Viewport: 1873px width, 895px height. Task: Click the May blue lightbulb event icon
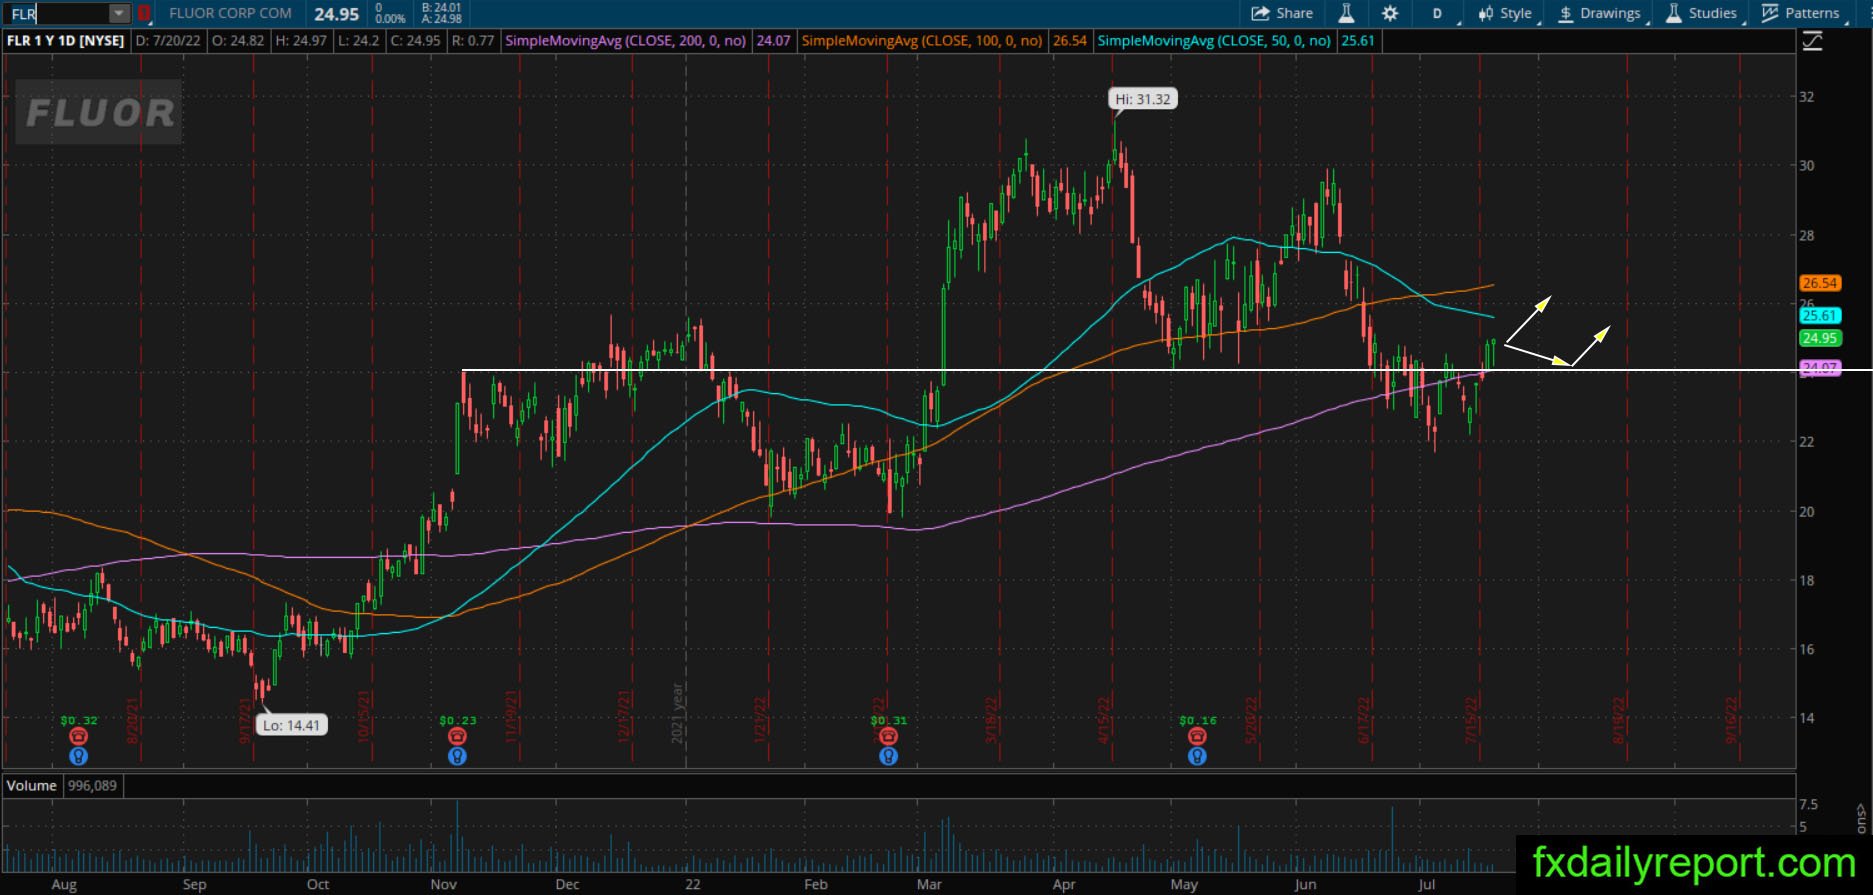[1197, 756]
